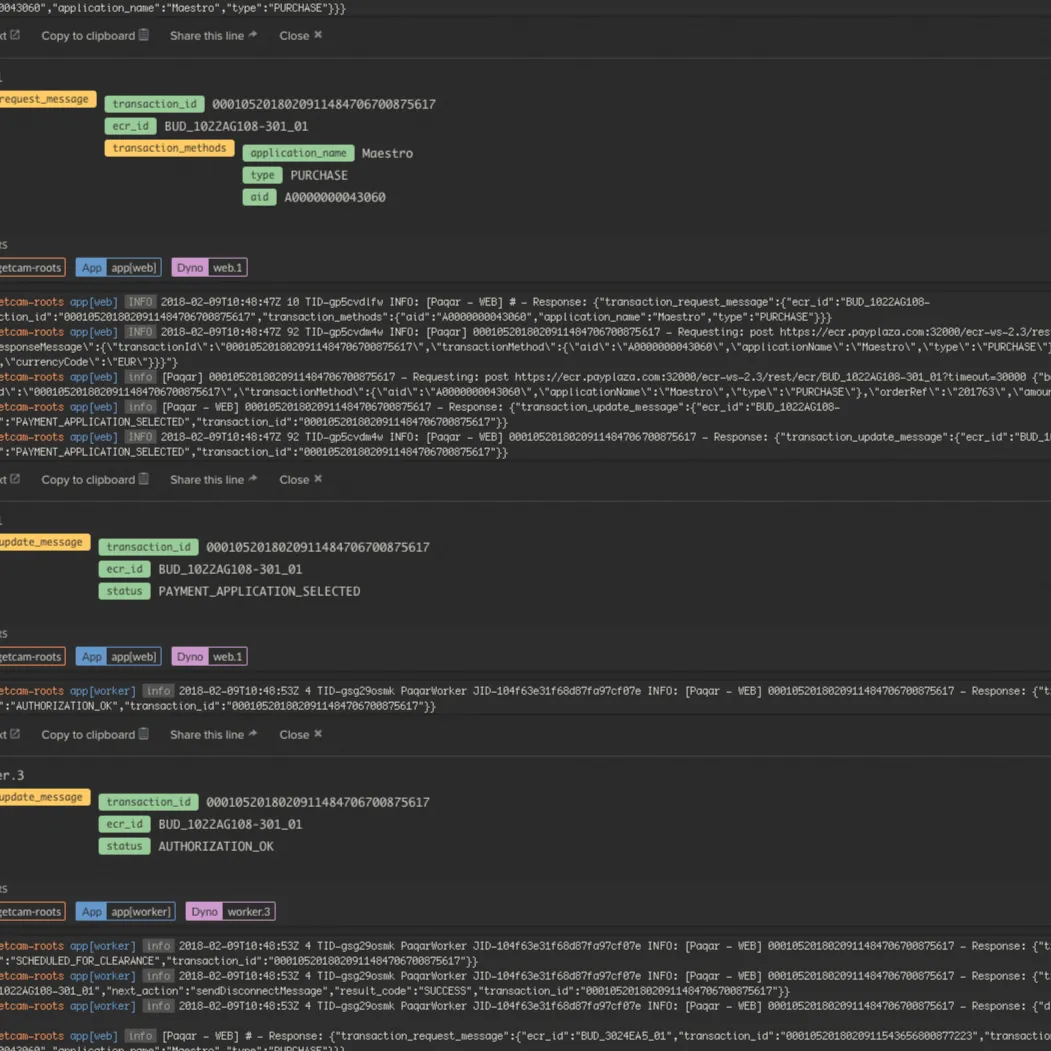Click the aid tag next to A0000000043060

(x=259, y=197)
